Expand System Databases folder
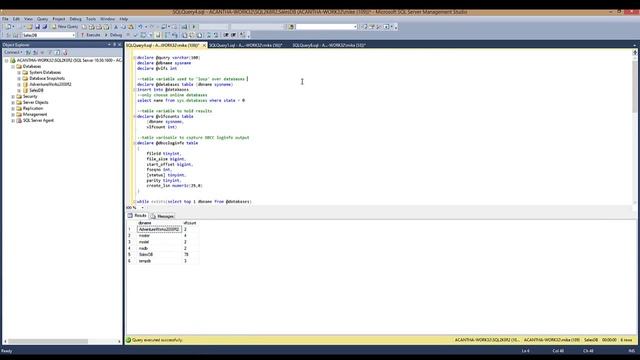 click(x=19, y=72)
